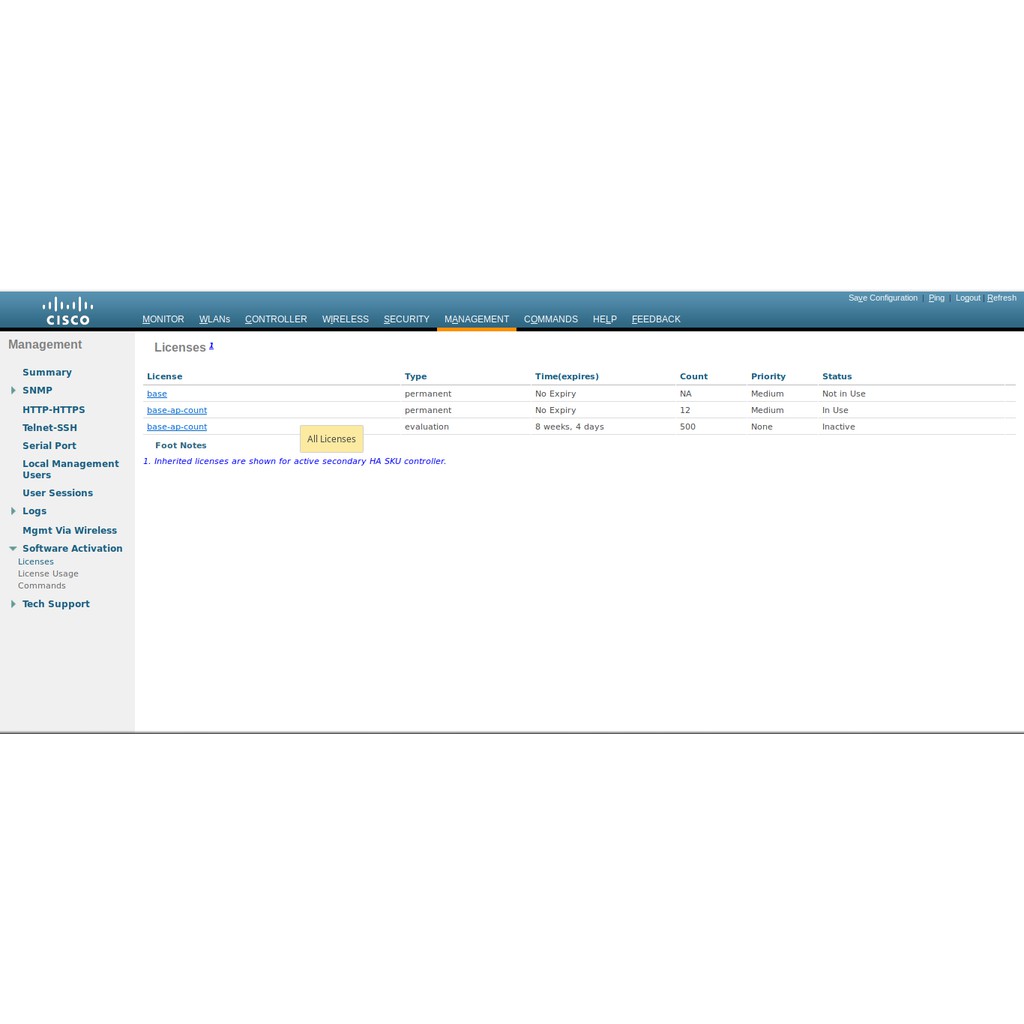Open the evaluation base-ap-count license

[x=177, y=427]
